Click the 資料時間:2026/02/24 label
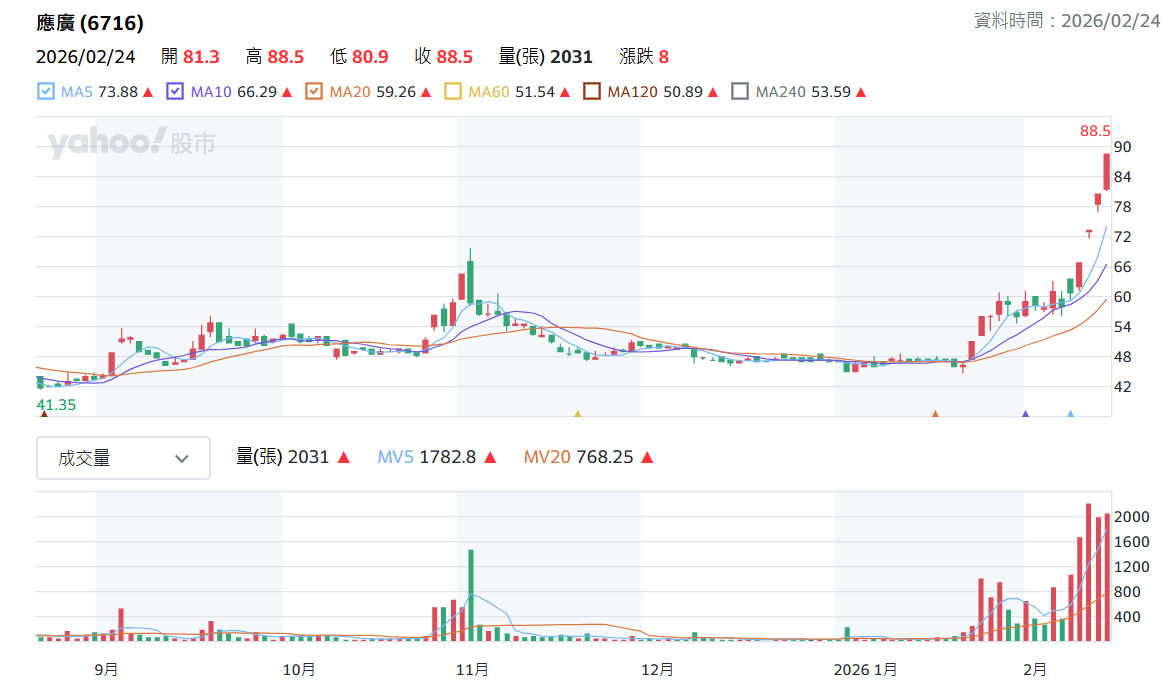The width and height of the screenshot is (1170, 695). tap(1067, 20)
